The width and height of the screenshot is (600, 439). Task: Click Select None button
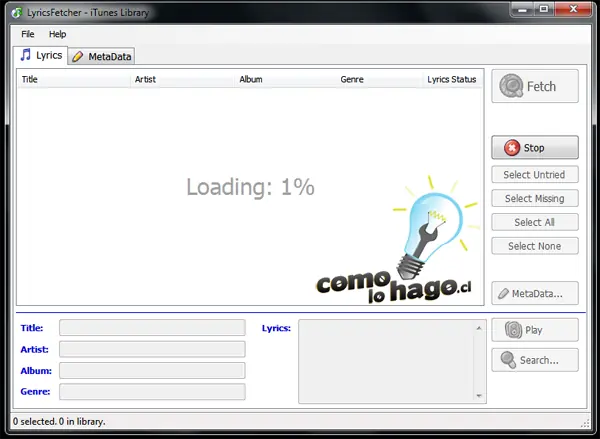(x=535, y=246)
